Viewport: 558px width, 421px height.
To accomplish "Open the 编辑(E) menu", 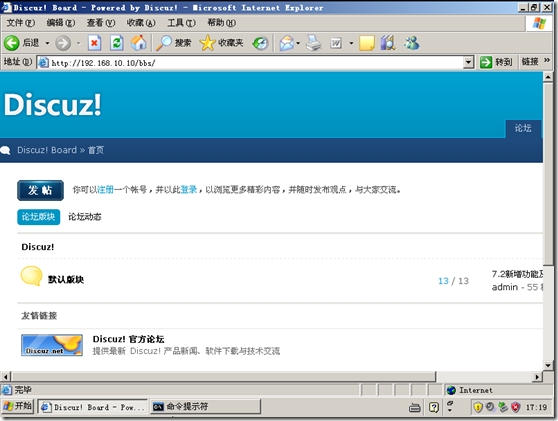I will tap(61, 23).
